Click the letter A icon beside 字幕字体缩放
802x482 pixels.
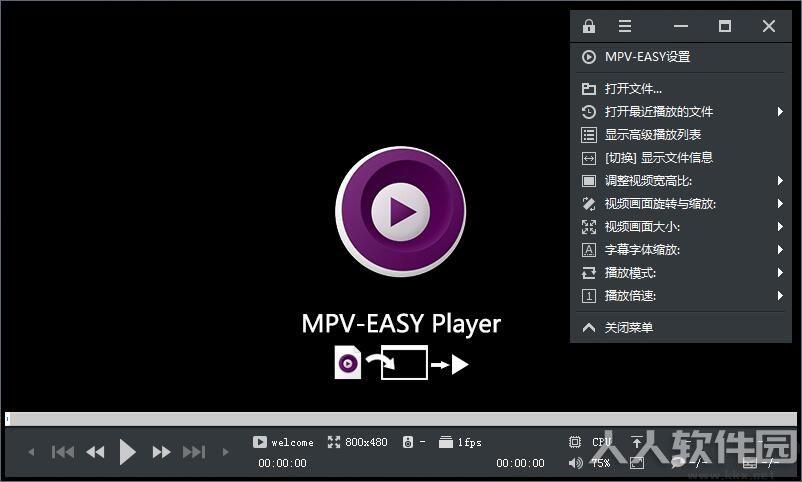(x=589, y=250)
